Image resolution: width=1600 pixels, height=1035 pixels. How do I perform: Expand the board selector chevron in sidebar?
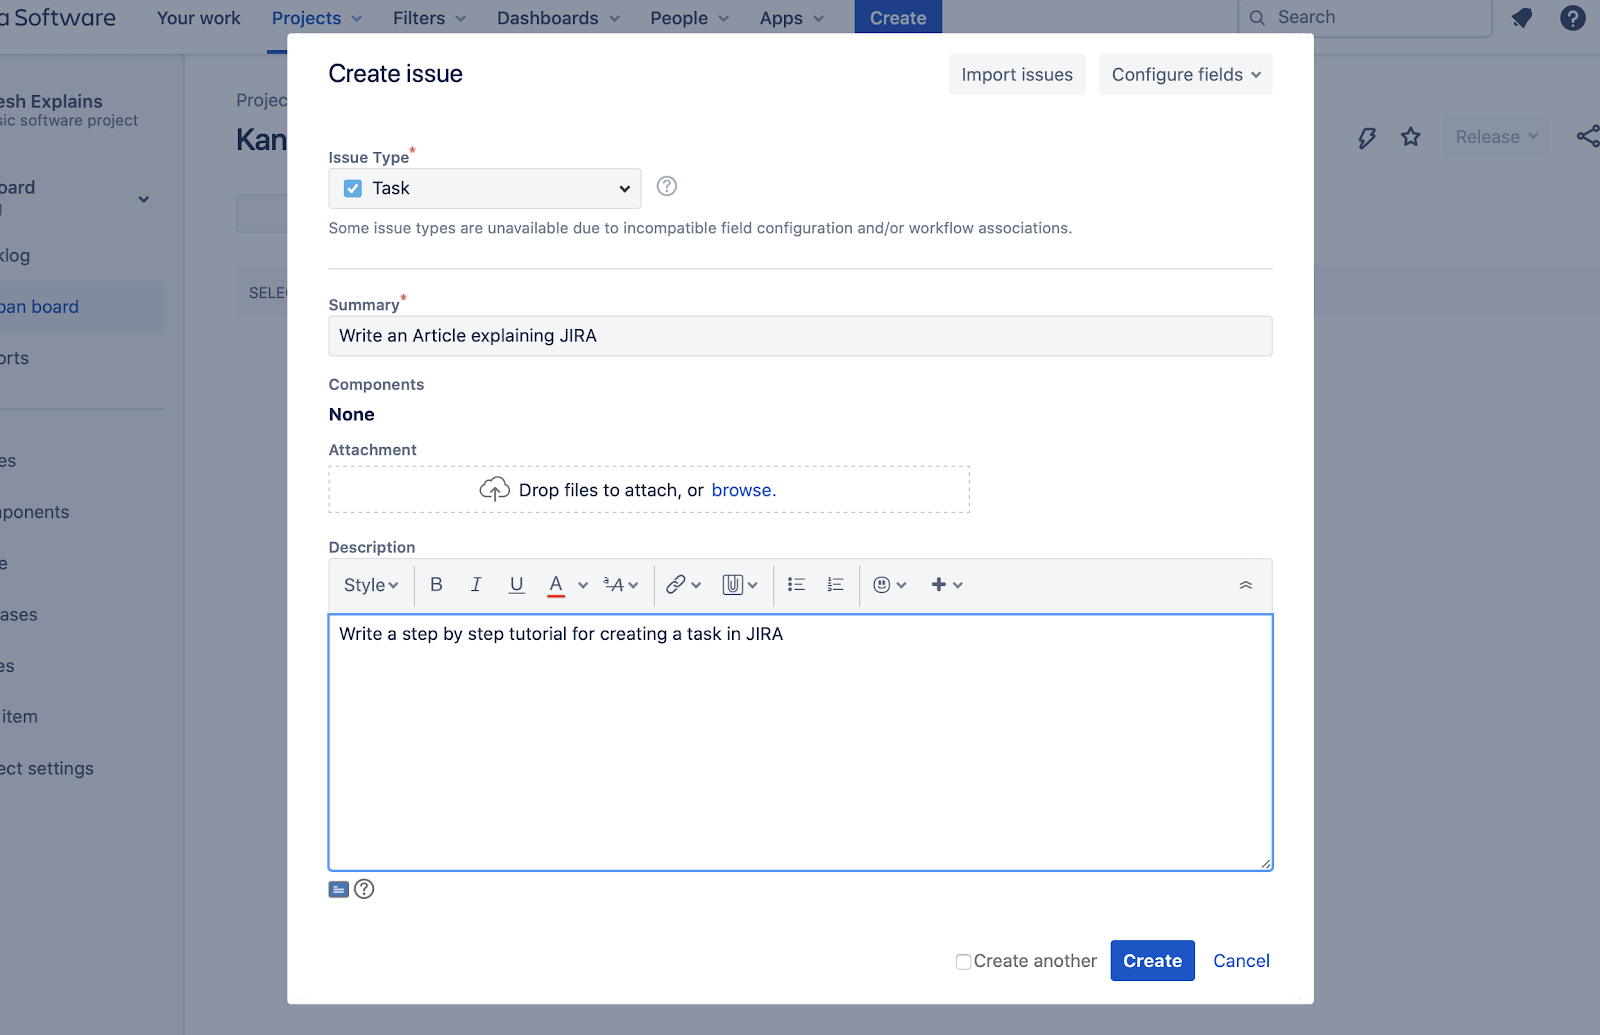(144, 199)
